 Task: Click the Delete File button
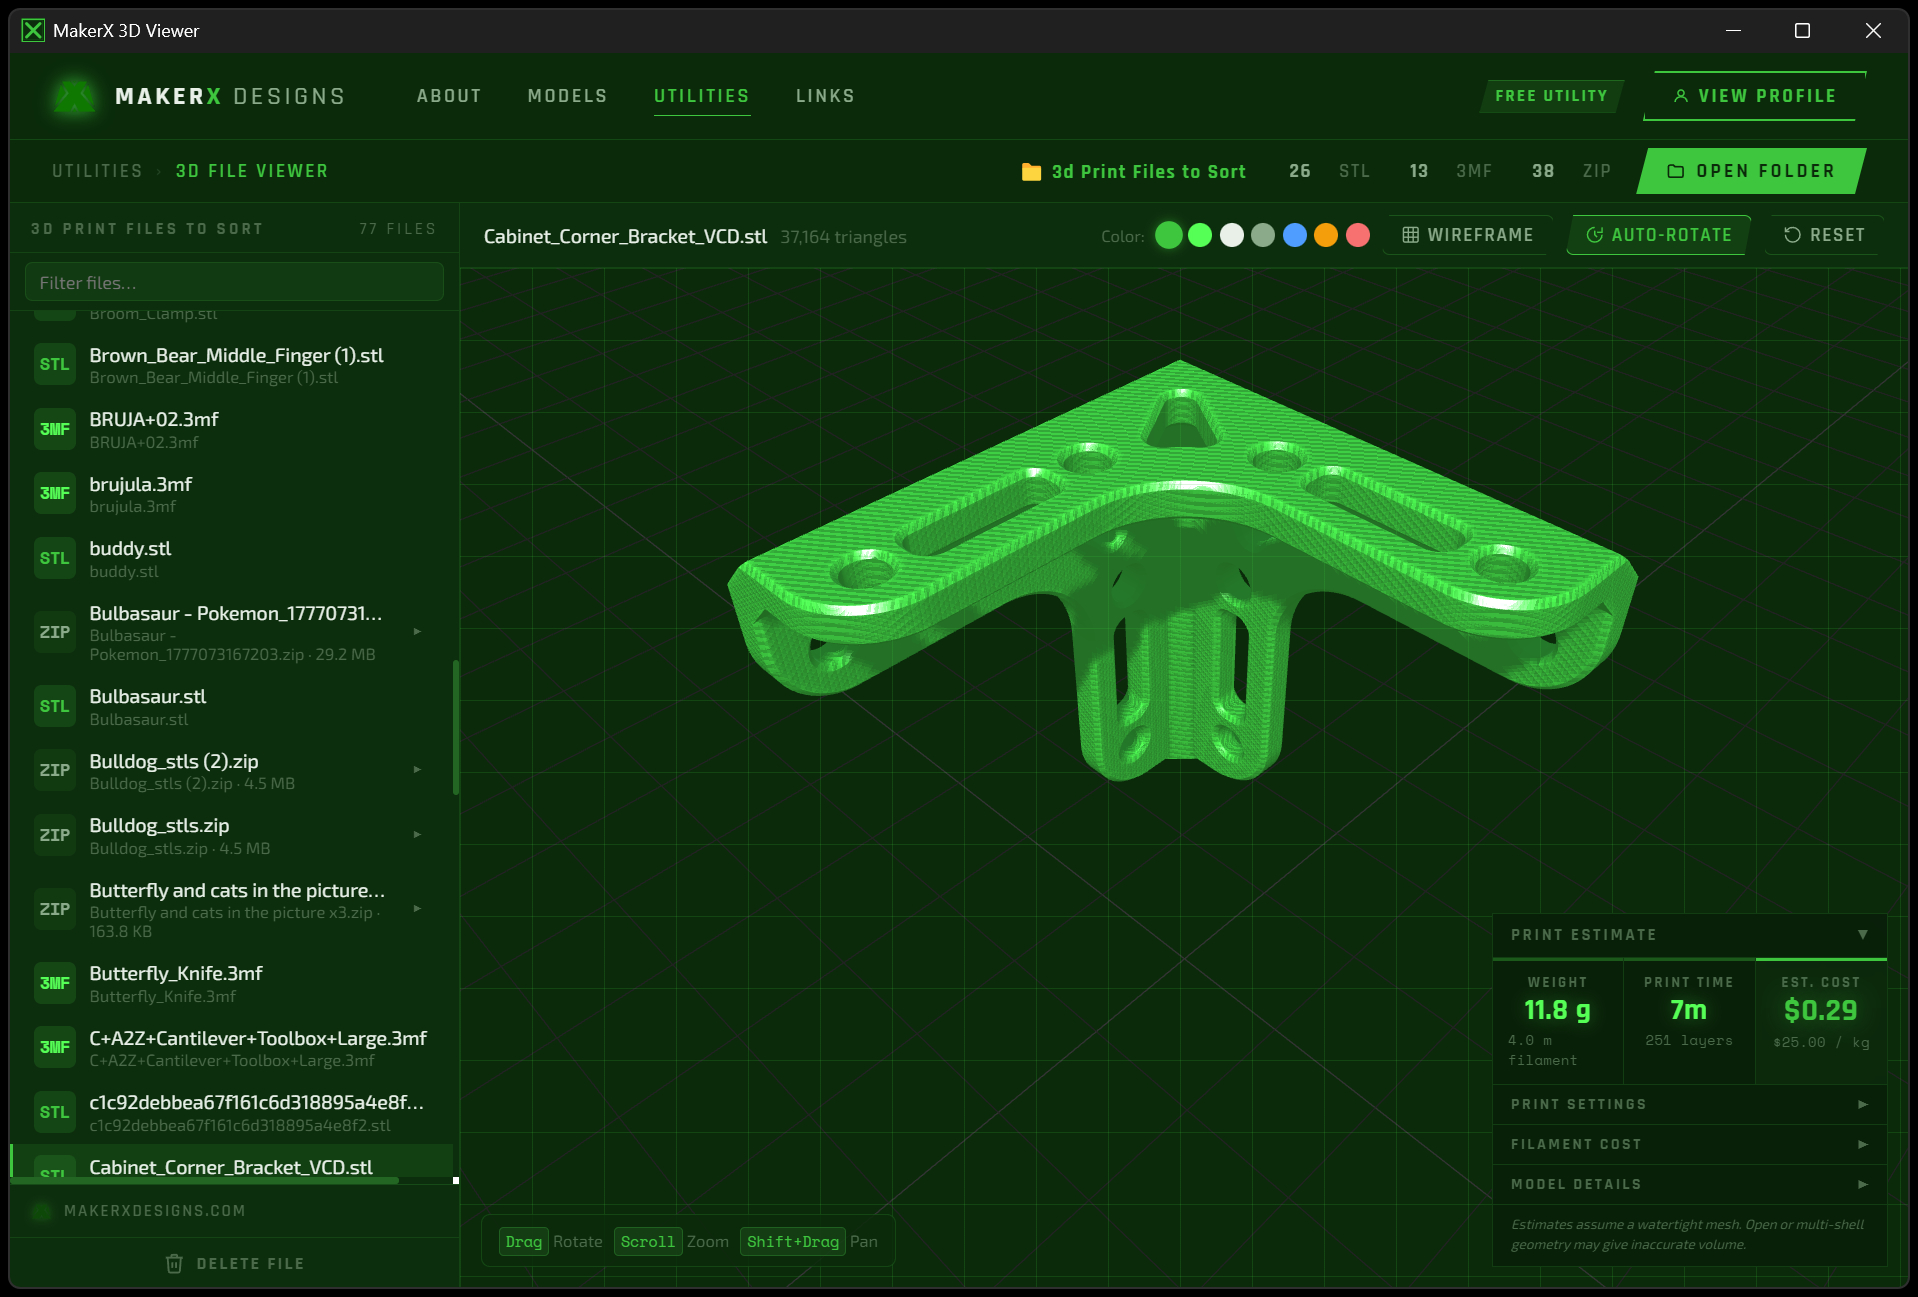(235, 1264)
